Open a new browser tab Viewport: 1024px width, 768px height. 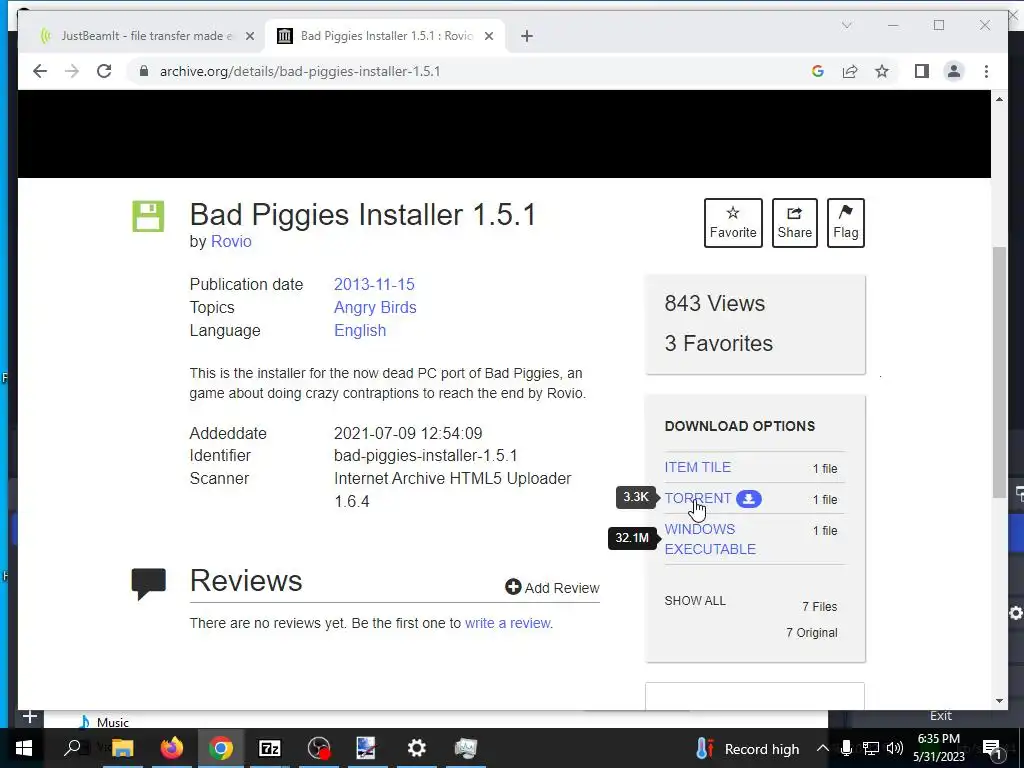[x=527, y=36]
